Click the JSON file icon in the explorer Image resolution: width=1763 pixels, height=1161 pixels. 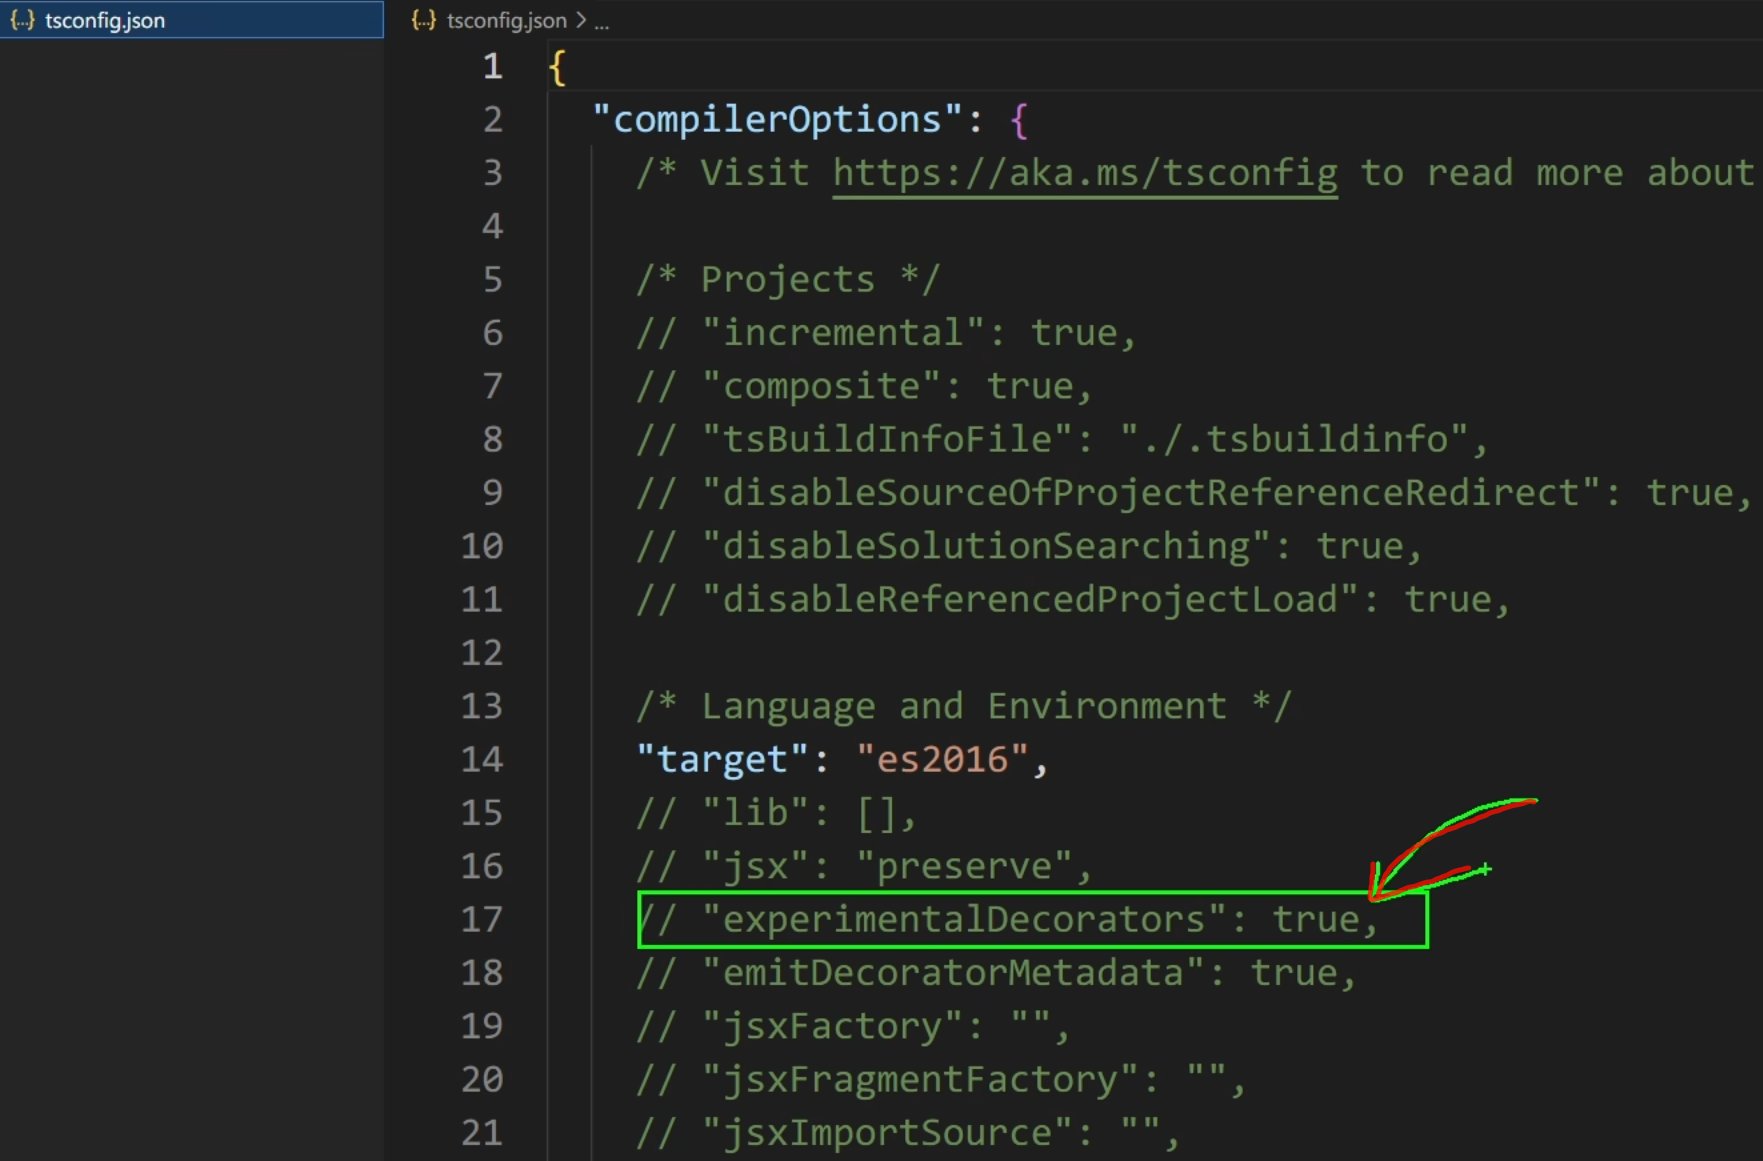22,20
